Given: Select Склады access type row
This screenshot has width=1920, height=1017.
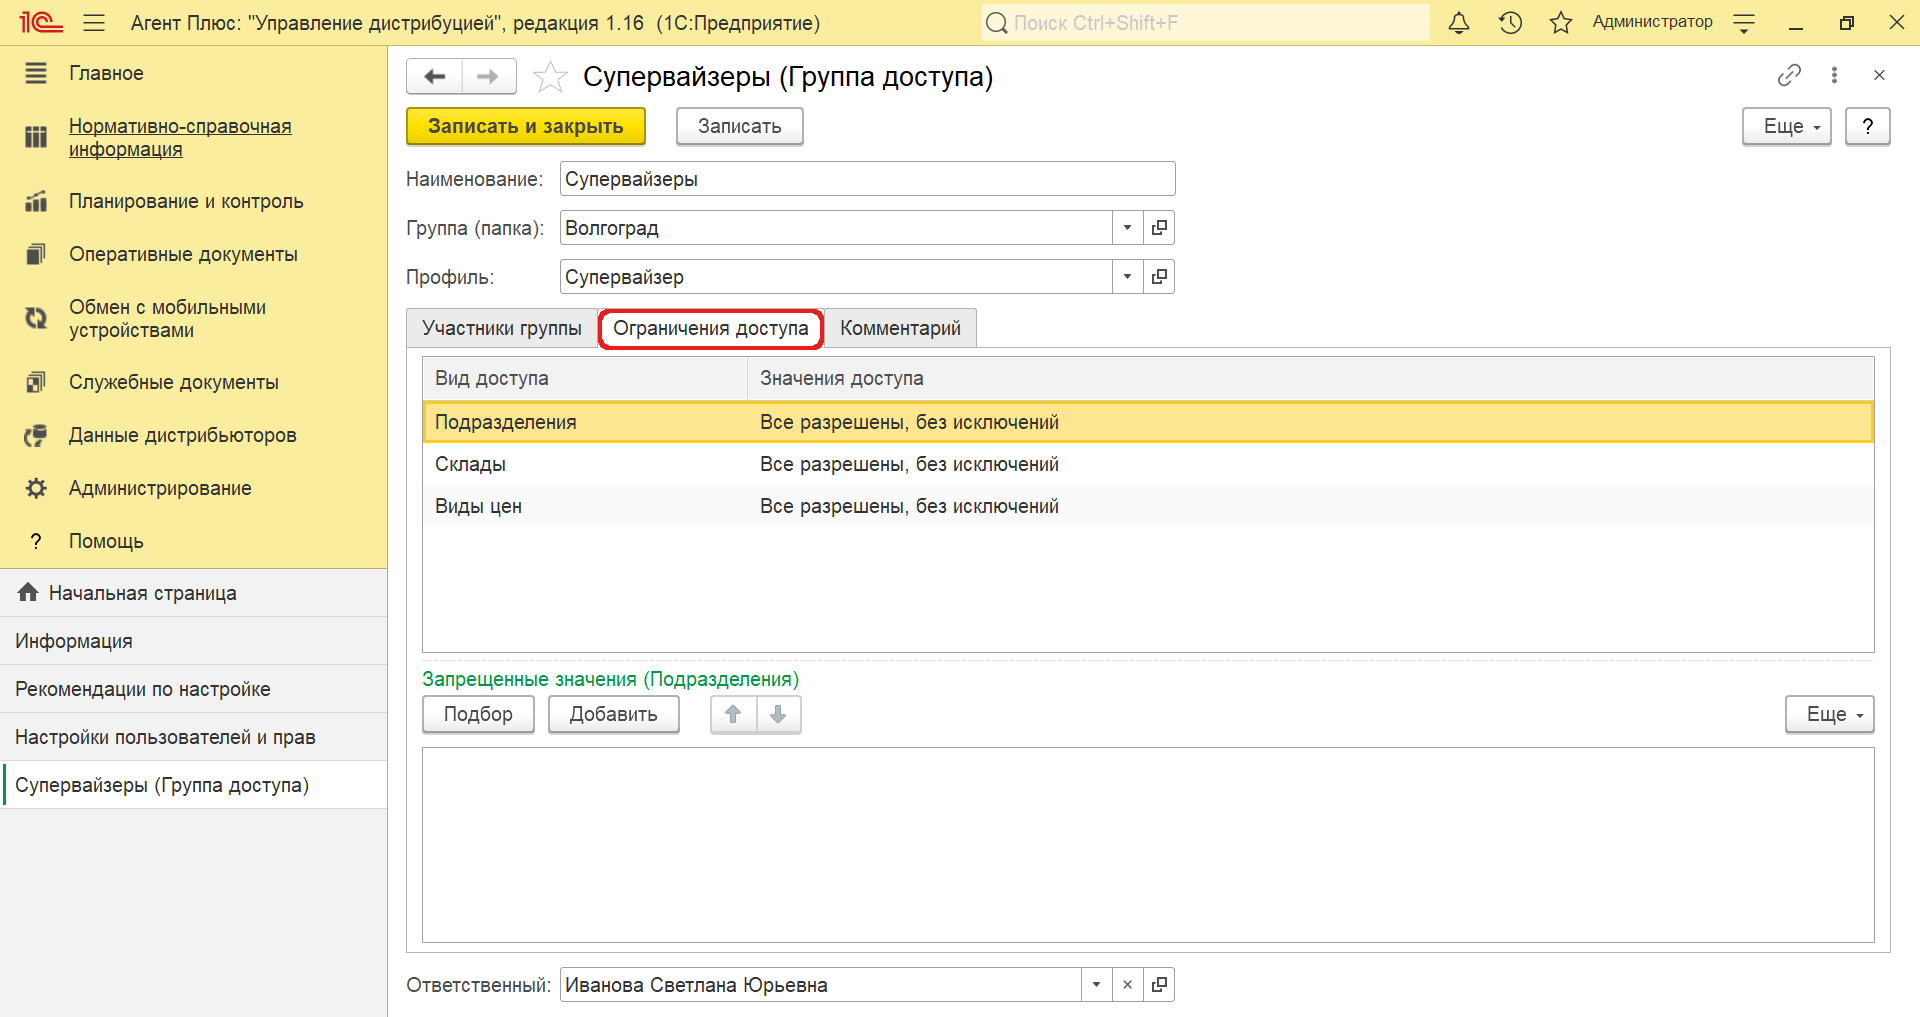Looking at the screenshot, I should 1148,464.
